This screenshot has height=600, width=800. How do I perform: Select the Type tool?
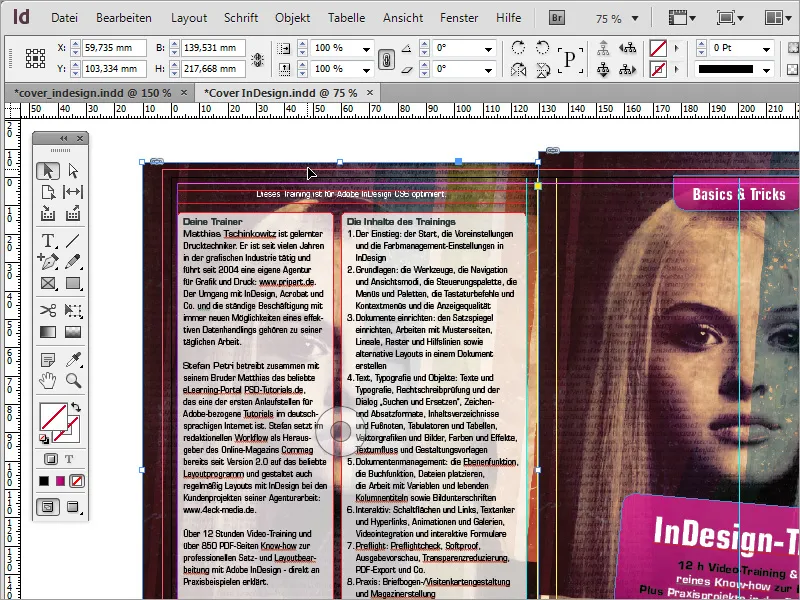coord(48,240)
